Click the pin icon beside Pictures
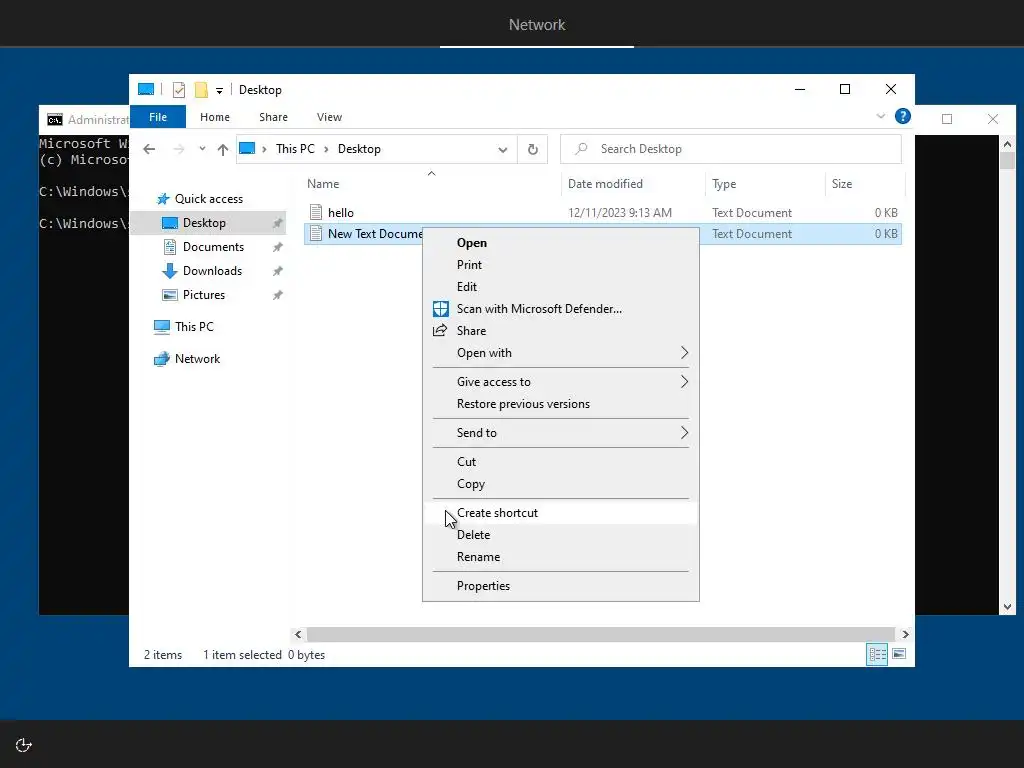The width and height of the screenshot is (1024, 768). (x=278, y=295)
